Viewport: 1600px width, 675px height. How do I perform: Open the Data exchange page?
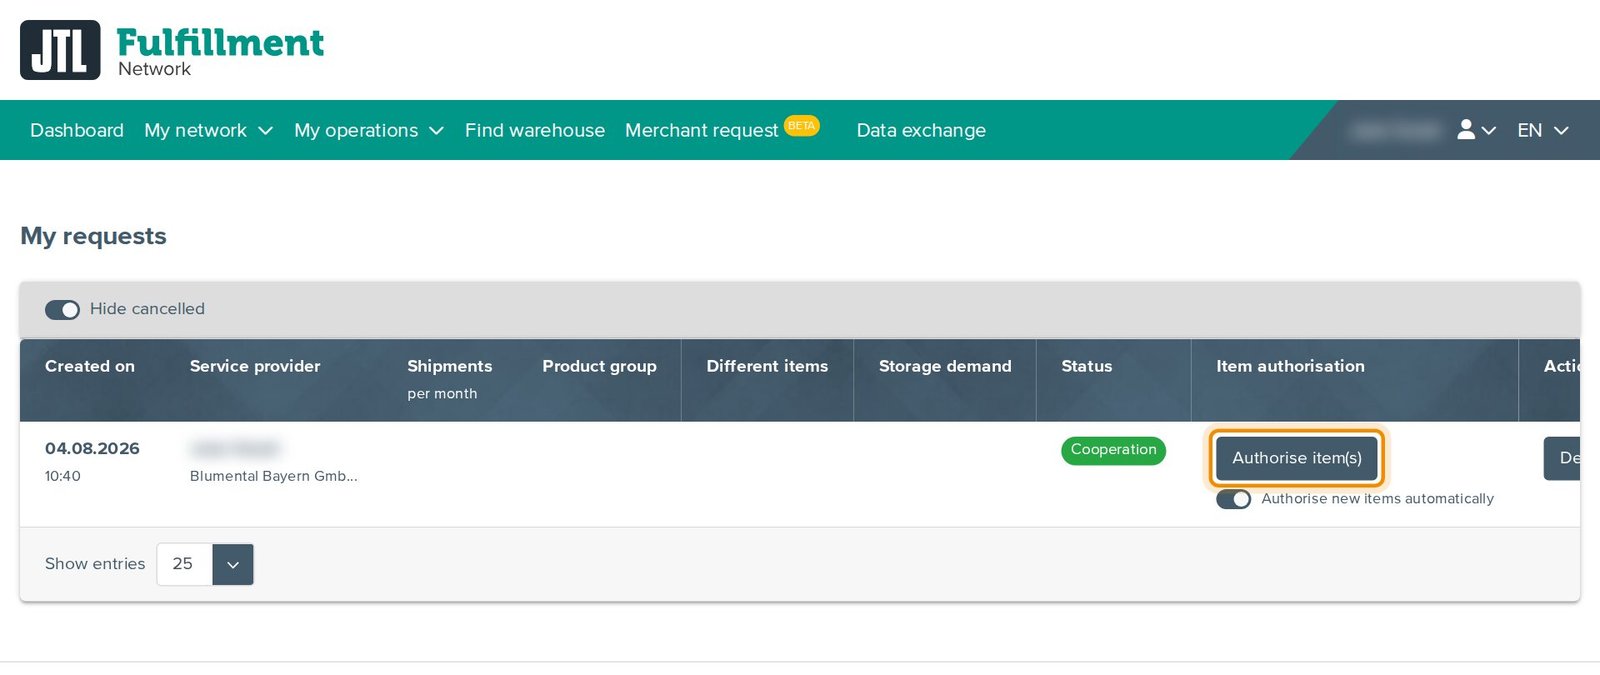click(921, 130)
